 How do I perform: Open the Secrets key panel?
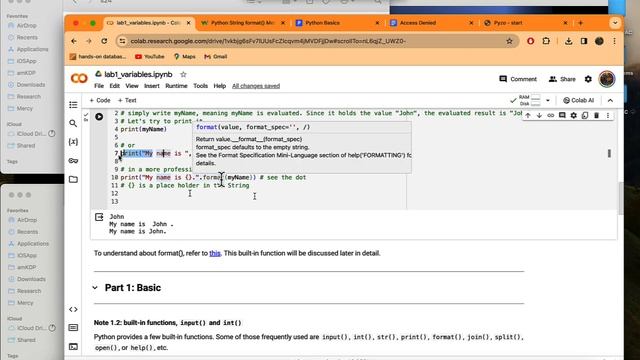pyautogui.click(x=73, y=160)
